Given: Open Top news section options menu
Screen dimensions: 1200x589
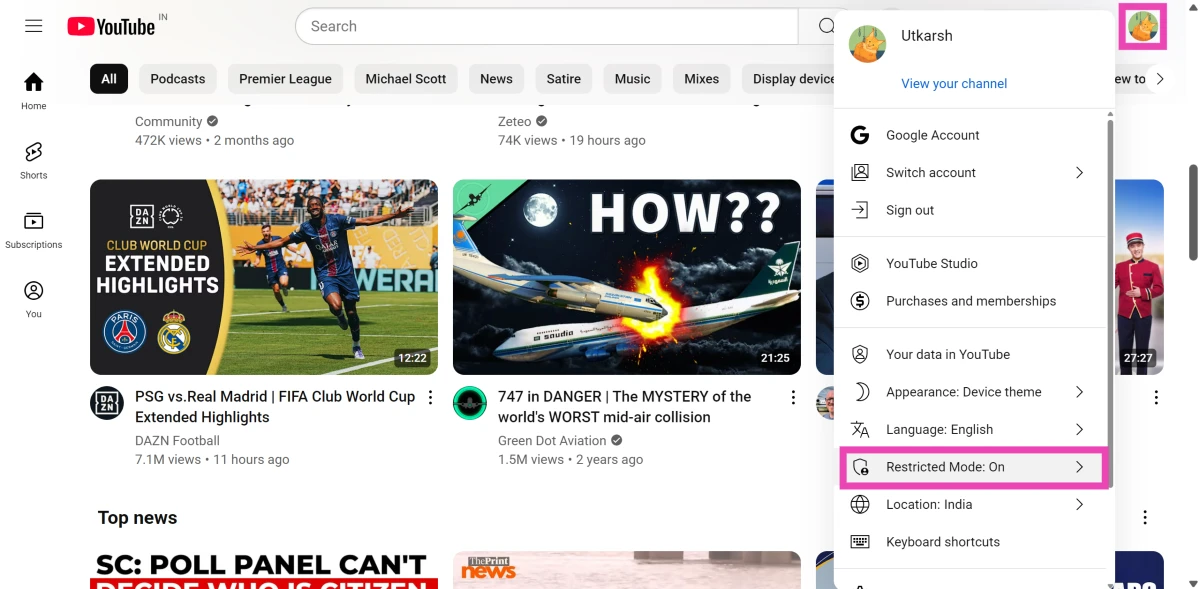Looking at the screenshot, I should [1145, 518].
